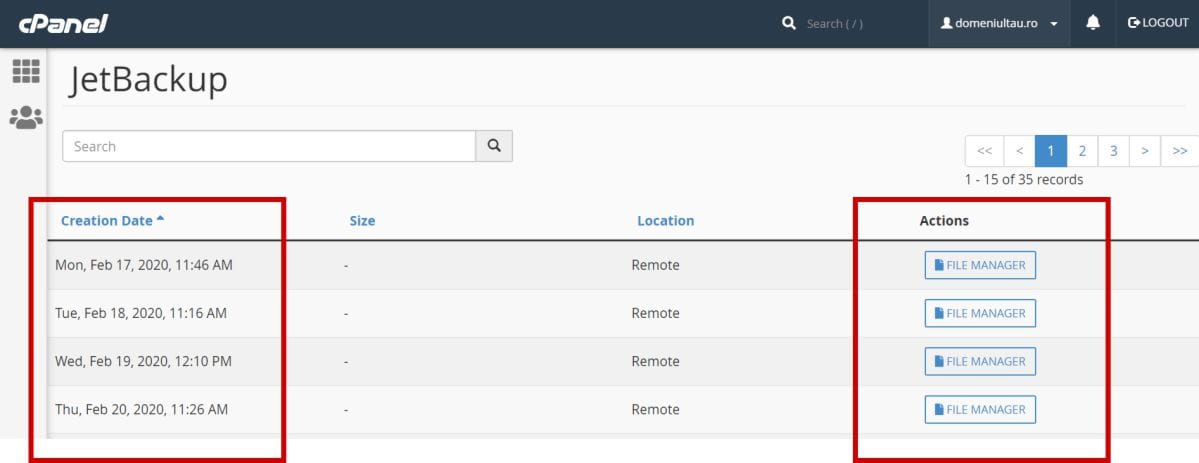Viewport: 1199px width, 463px height.
Task: Select page 1 in pagination
Action: [1051, 151]
